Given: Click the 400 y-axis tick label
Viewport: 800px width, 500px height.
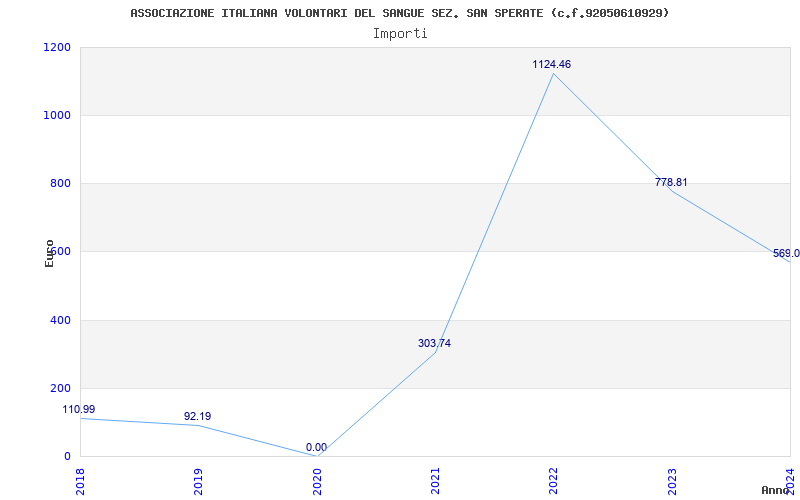Looking at the screenshot, I should [x=60, y=320].
